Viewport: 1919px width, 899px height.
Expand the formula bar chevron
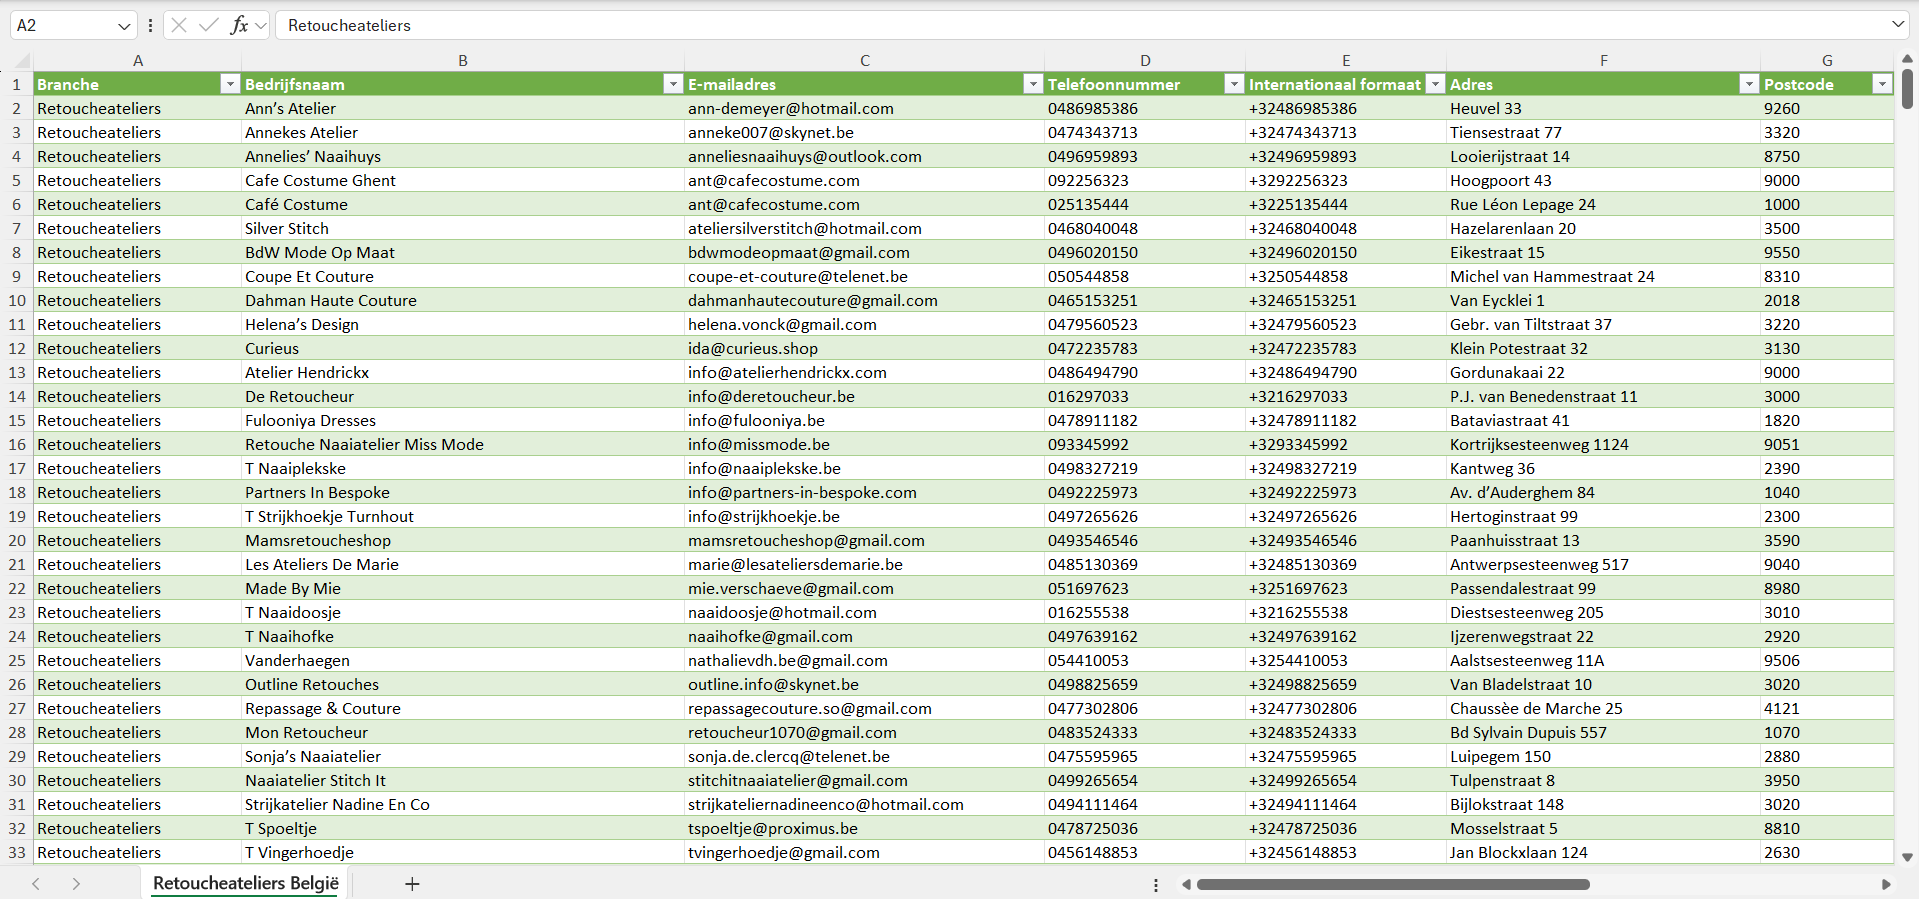(1897, 25)
